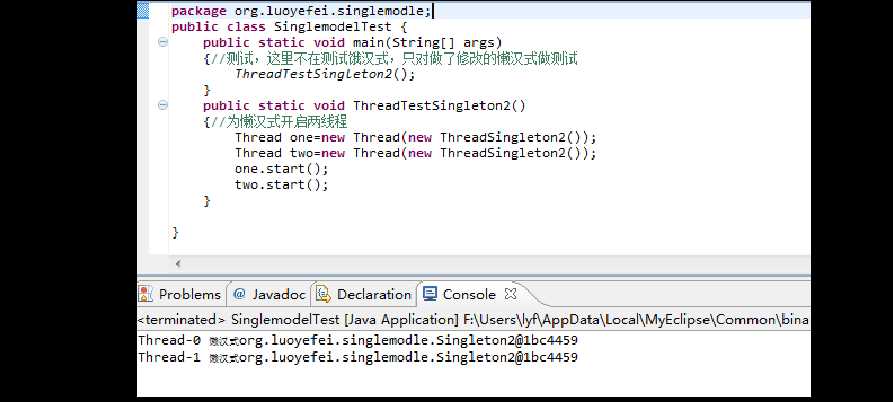This screenshot has height=402, width=893.
Task: Click the class name SinglemodelTest
Action: point(333,27)
